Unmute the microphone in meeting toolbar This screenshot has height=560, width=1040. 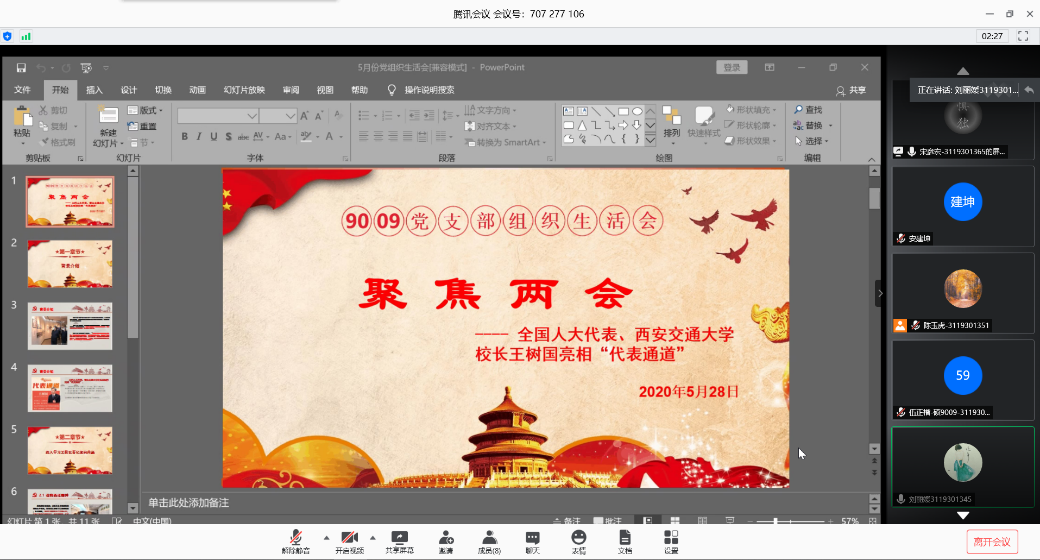click(x=295, y=538)
